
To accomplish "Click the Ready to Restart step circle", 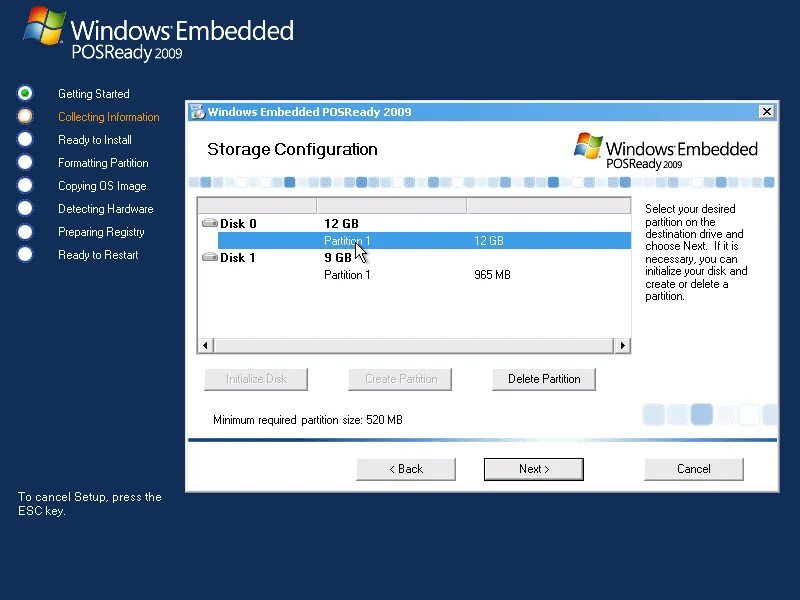I will (25, 254).
